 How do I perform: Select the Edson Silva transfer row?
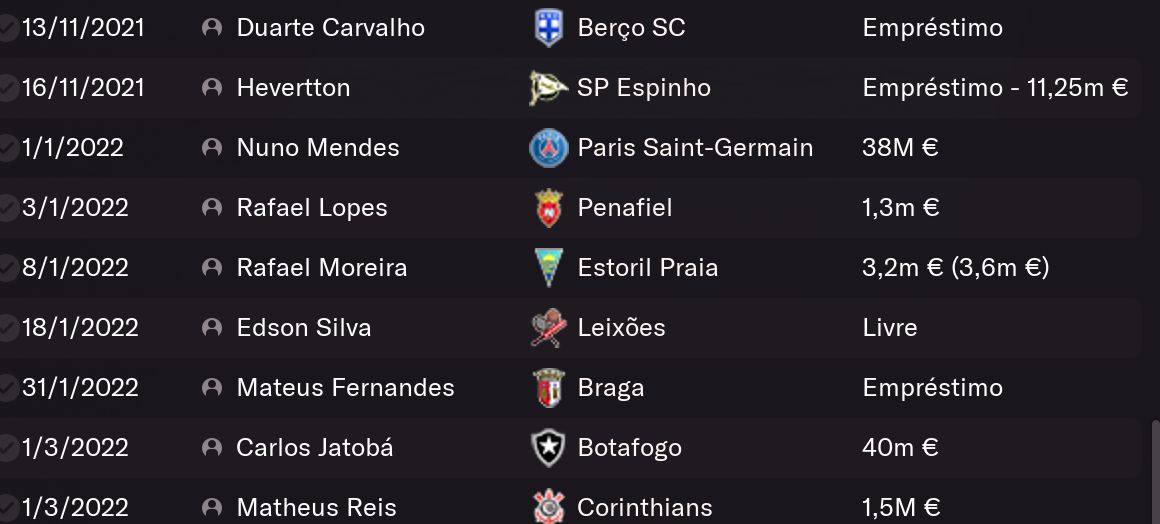click(x=570, y=328)
